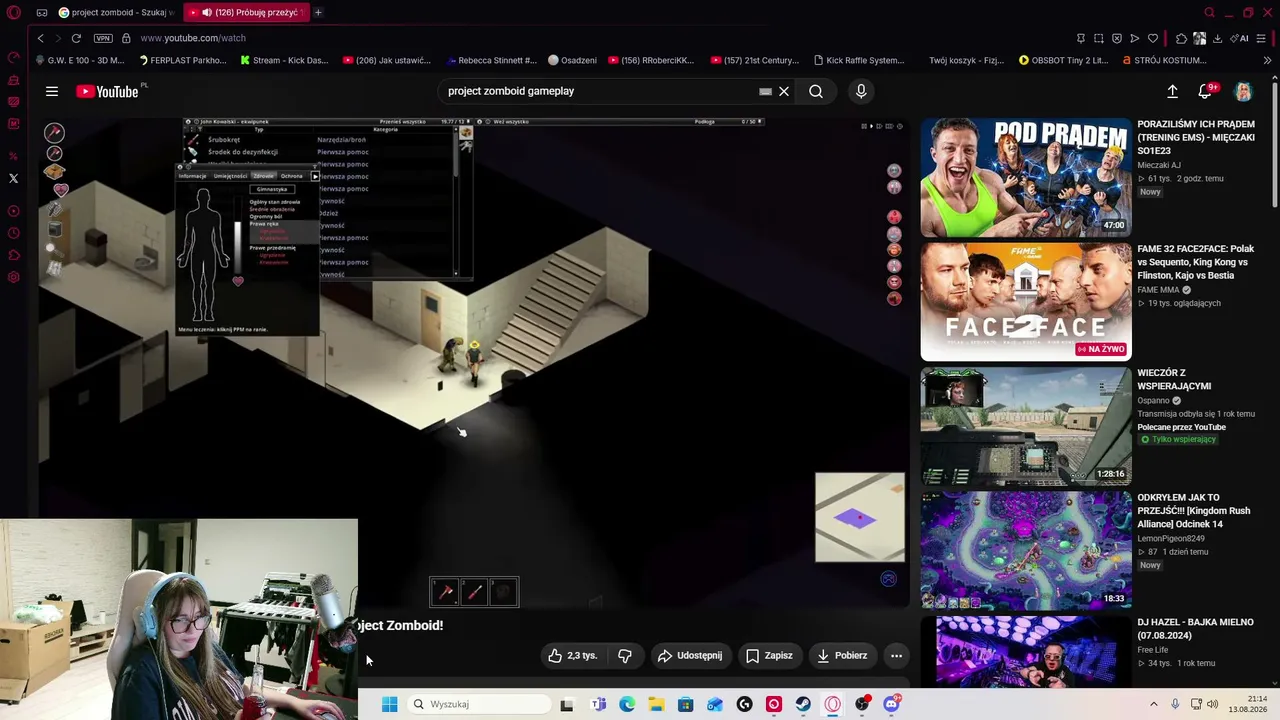Open 'G.W. E 100 - 3D M...' bookmark

79,60
